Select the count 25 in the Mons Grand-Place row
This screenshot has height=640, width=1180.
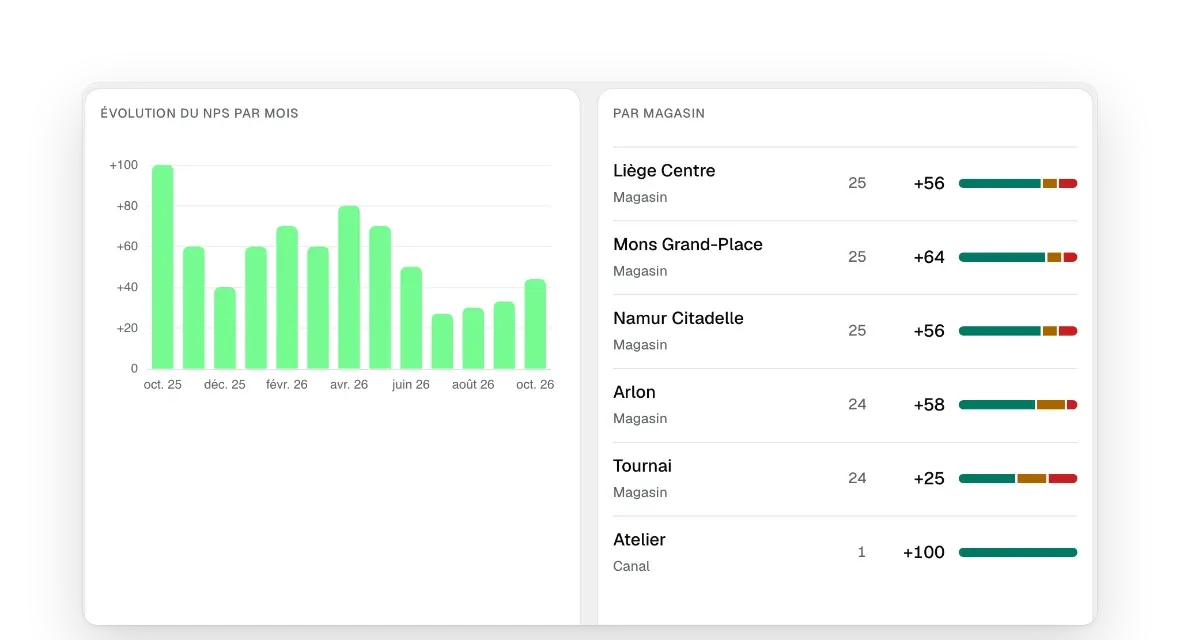pyautogui.click(x=857, y=257)
